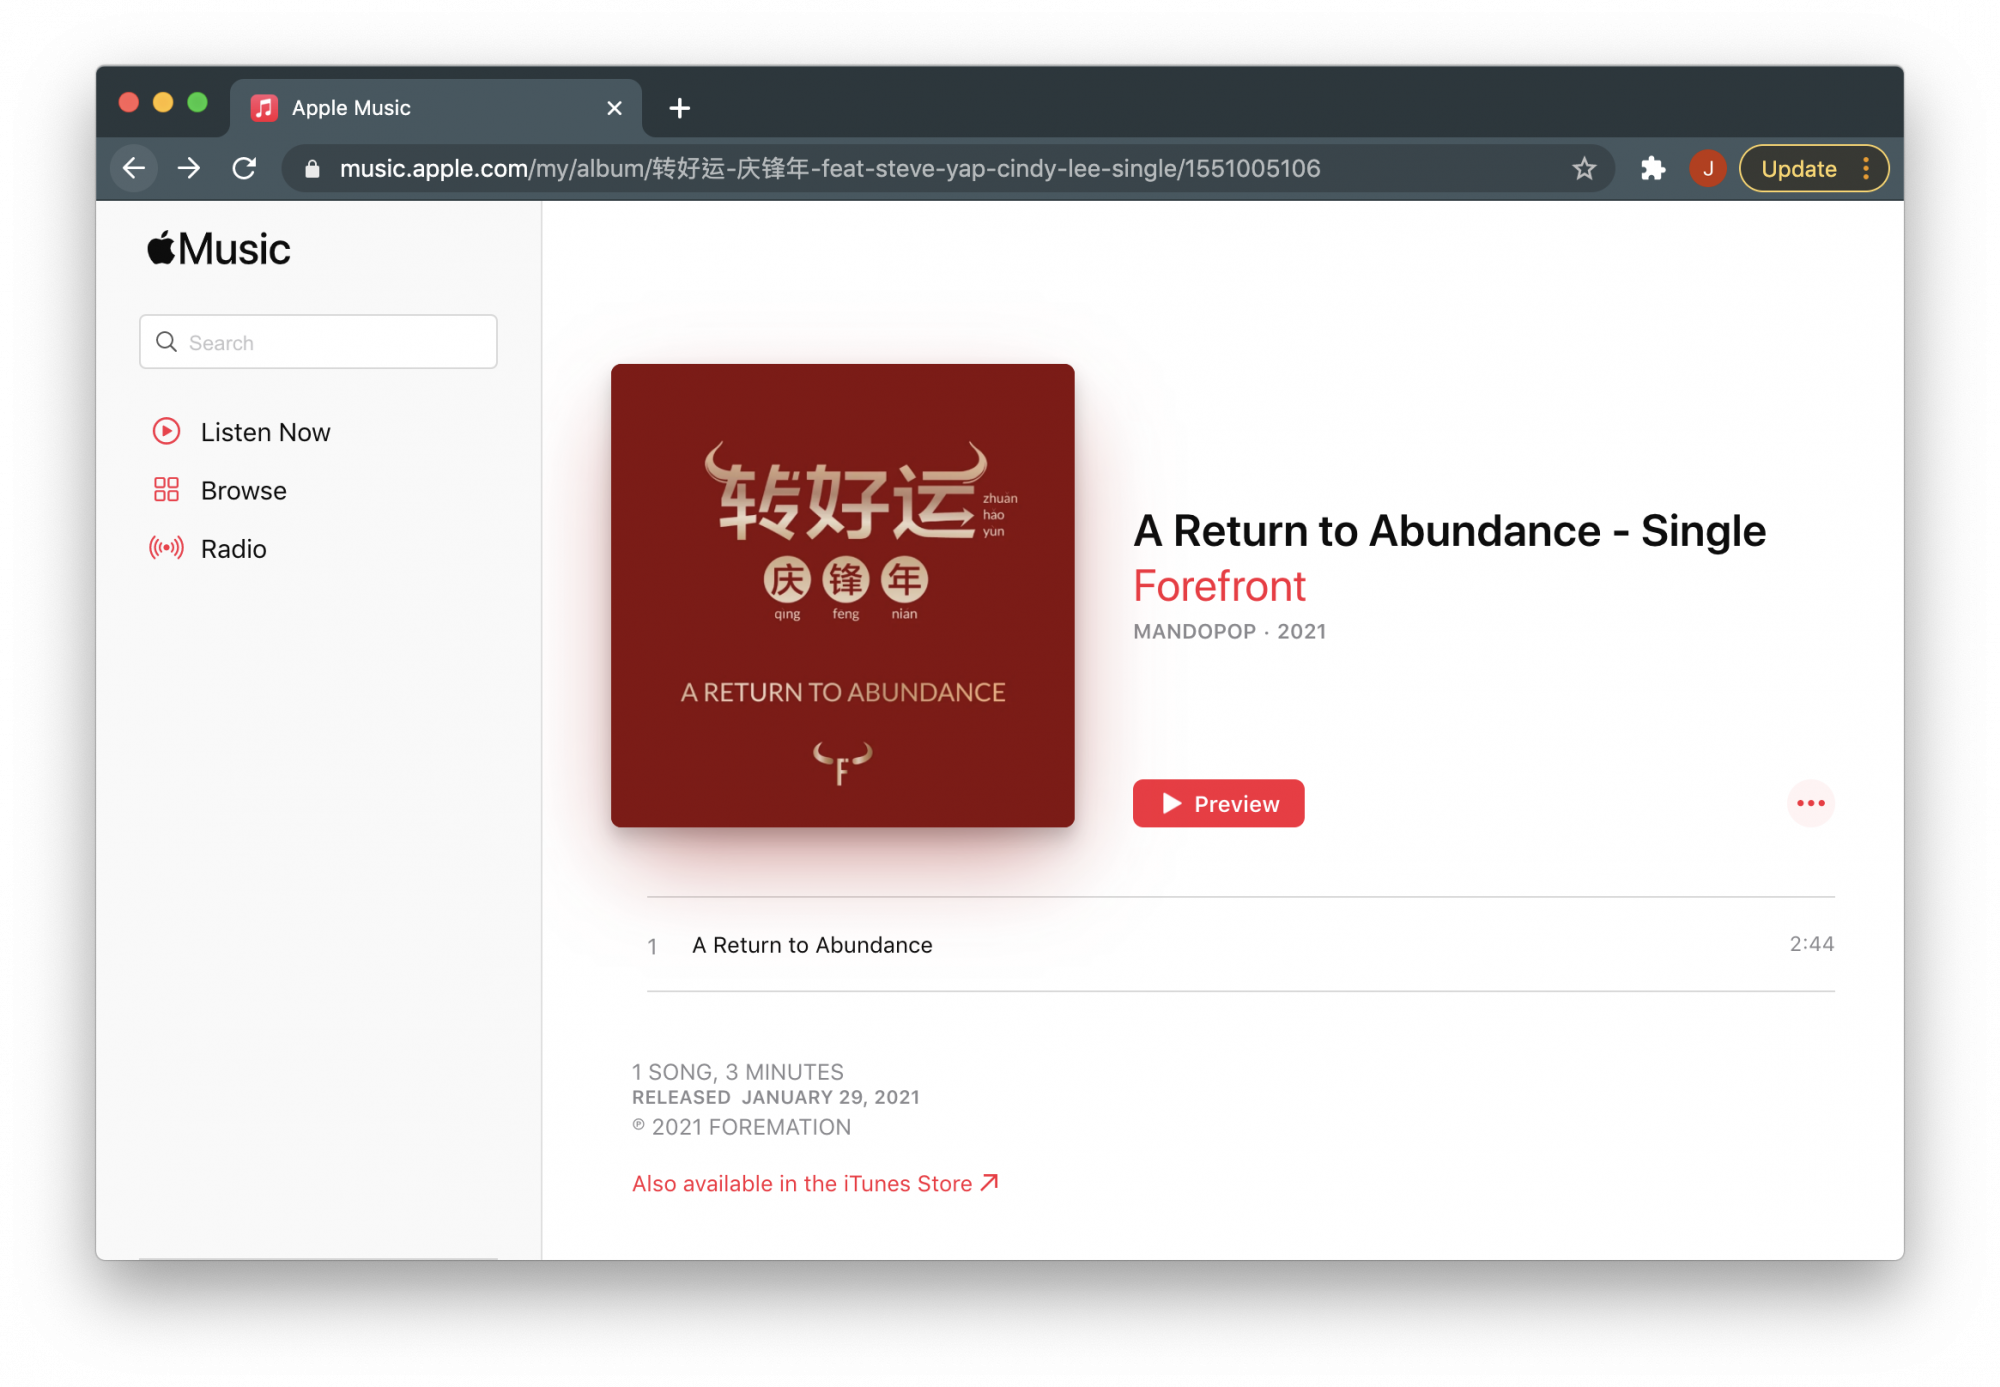Open the Radio section
The height and width of the screenshot is (1387, 2000).
pos(233,549)
